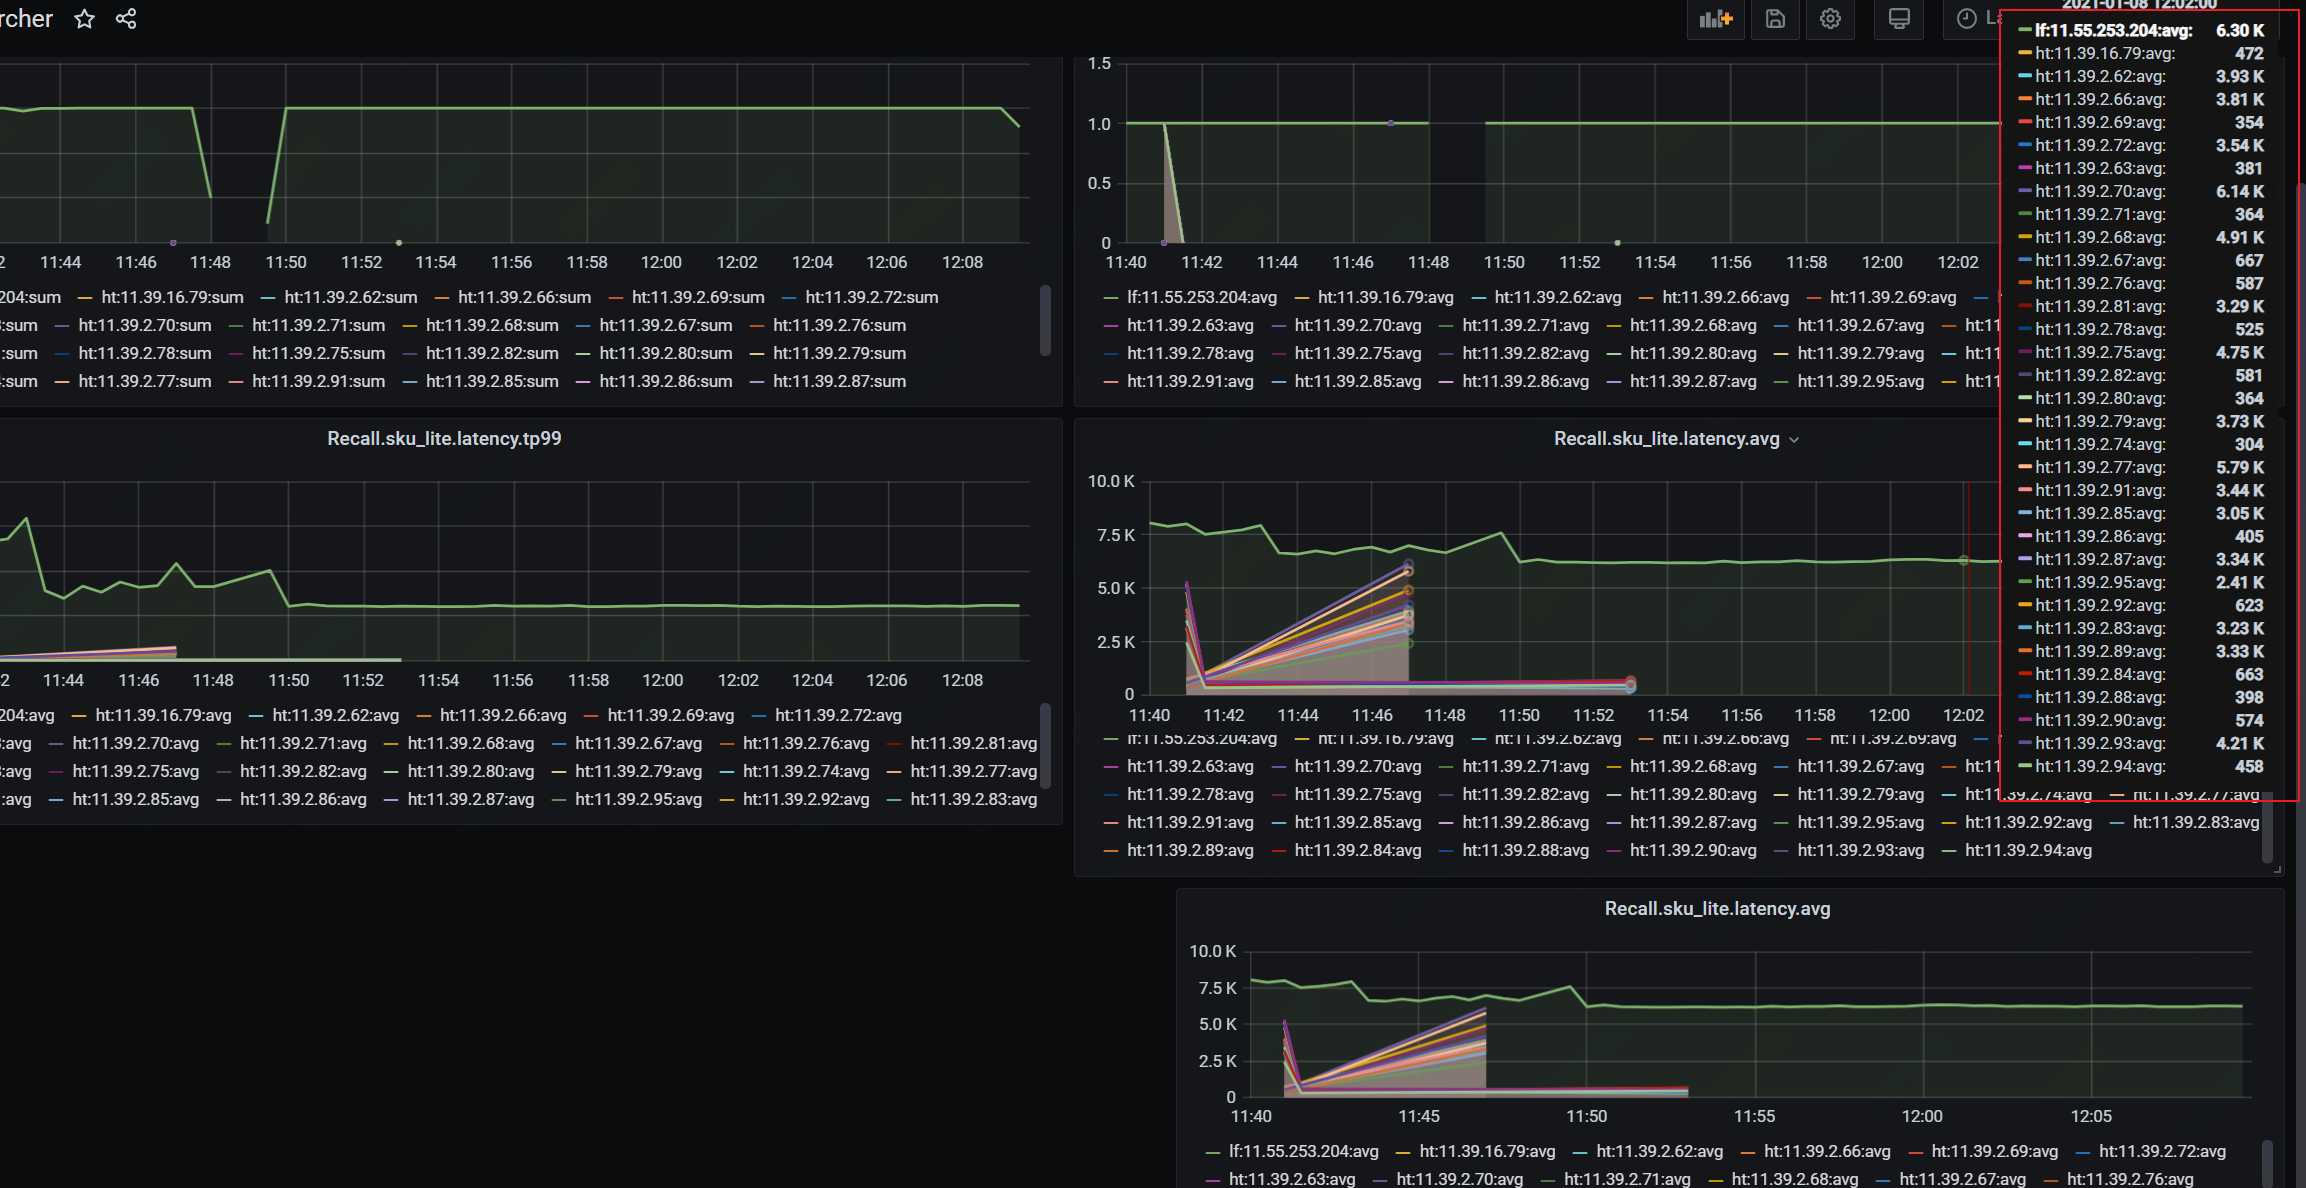Click the lf:11.55.253.204:avg legend label

pos(1202,738)
